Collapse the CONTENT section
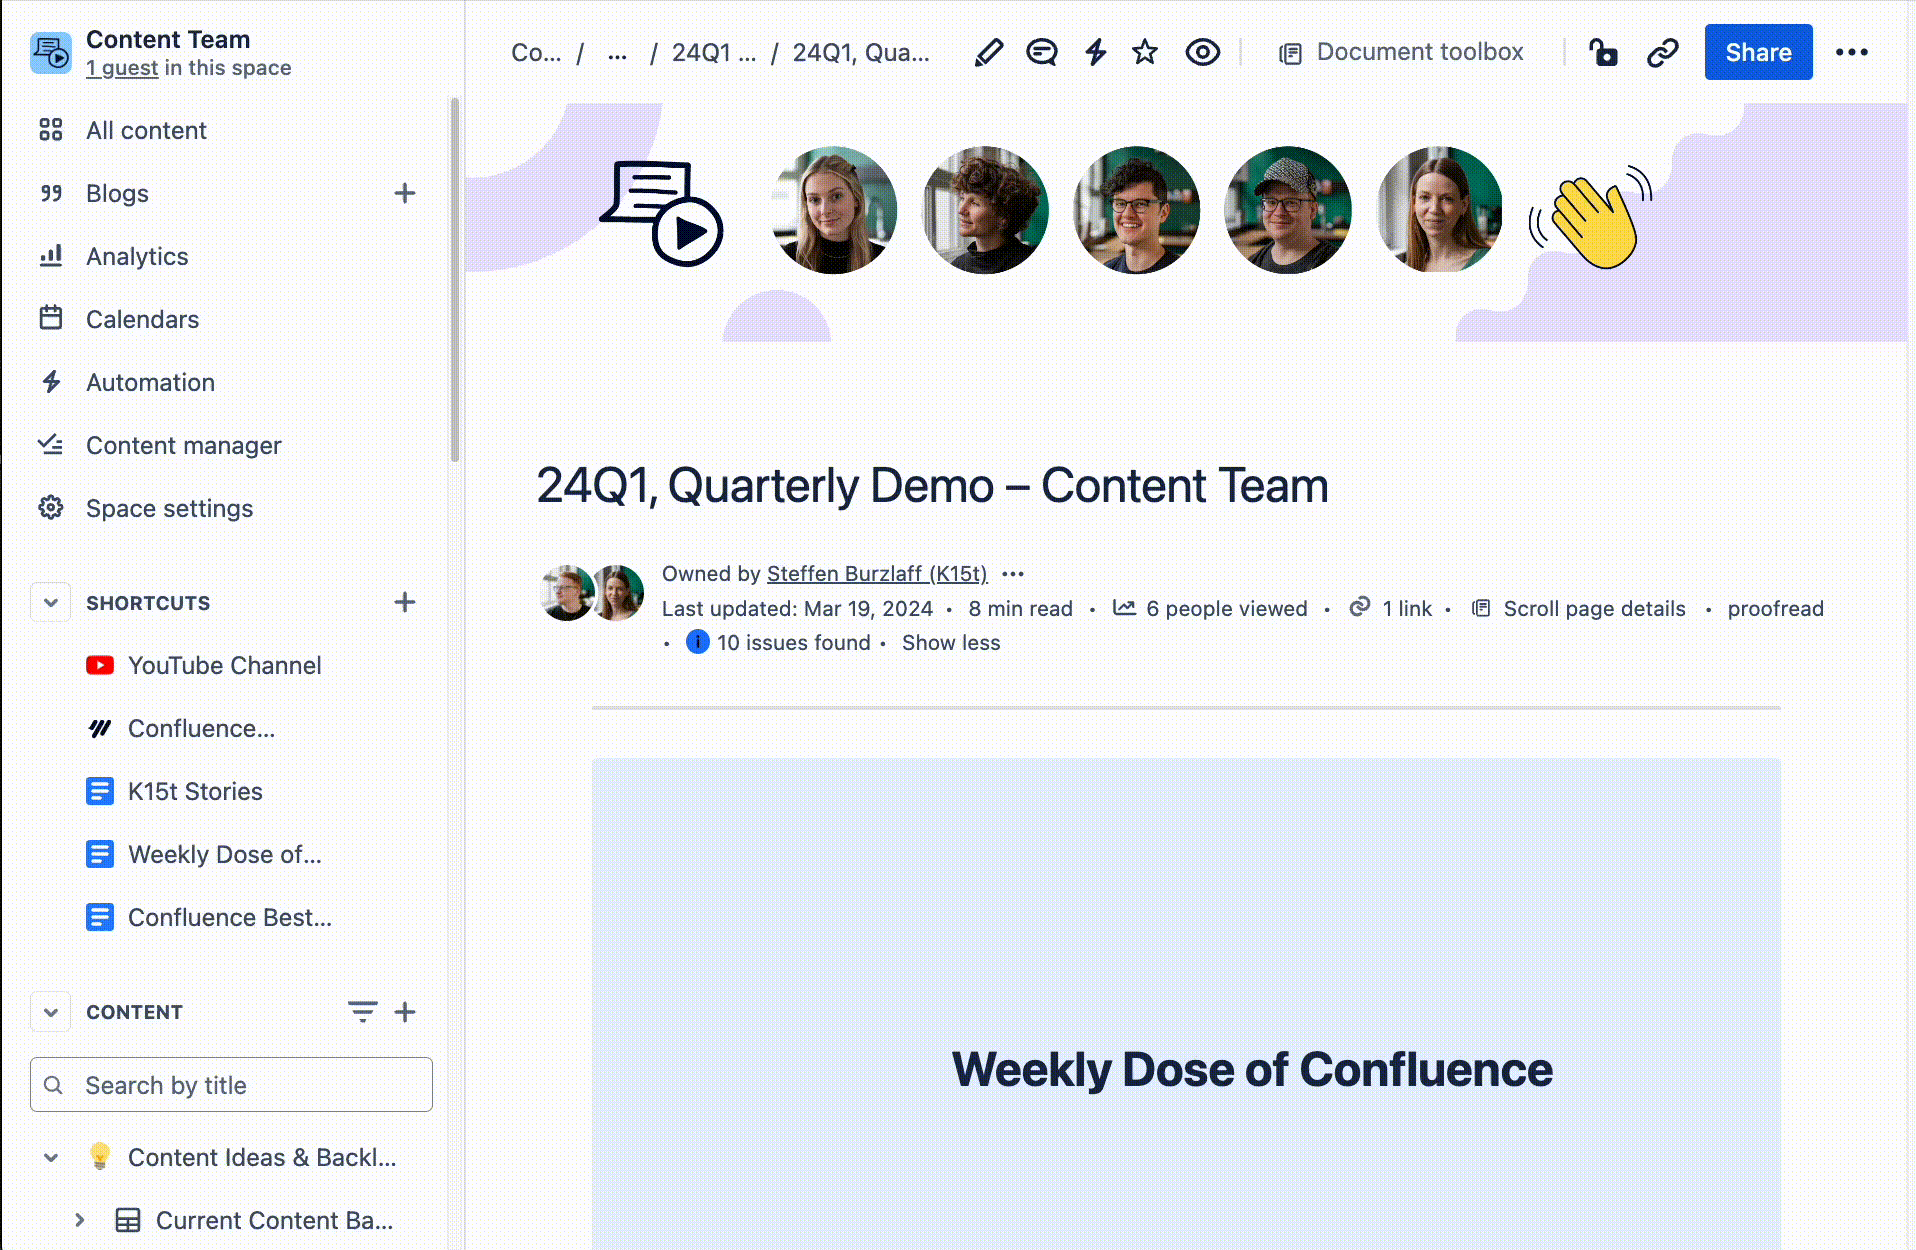 51,1011
